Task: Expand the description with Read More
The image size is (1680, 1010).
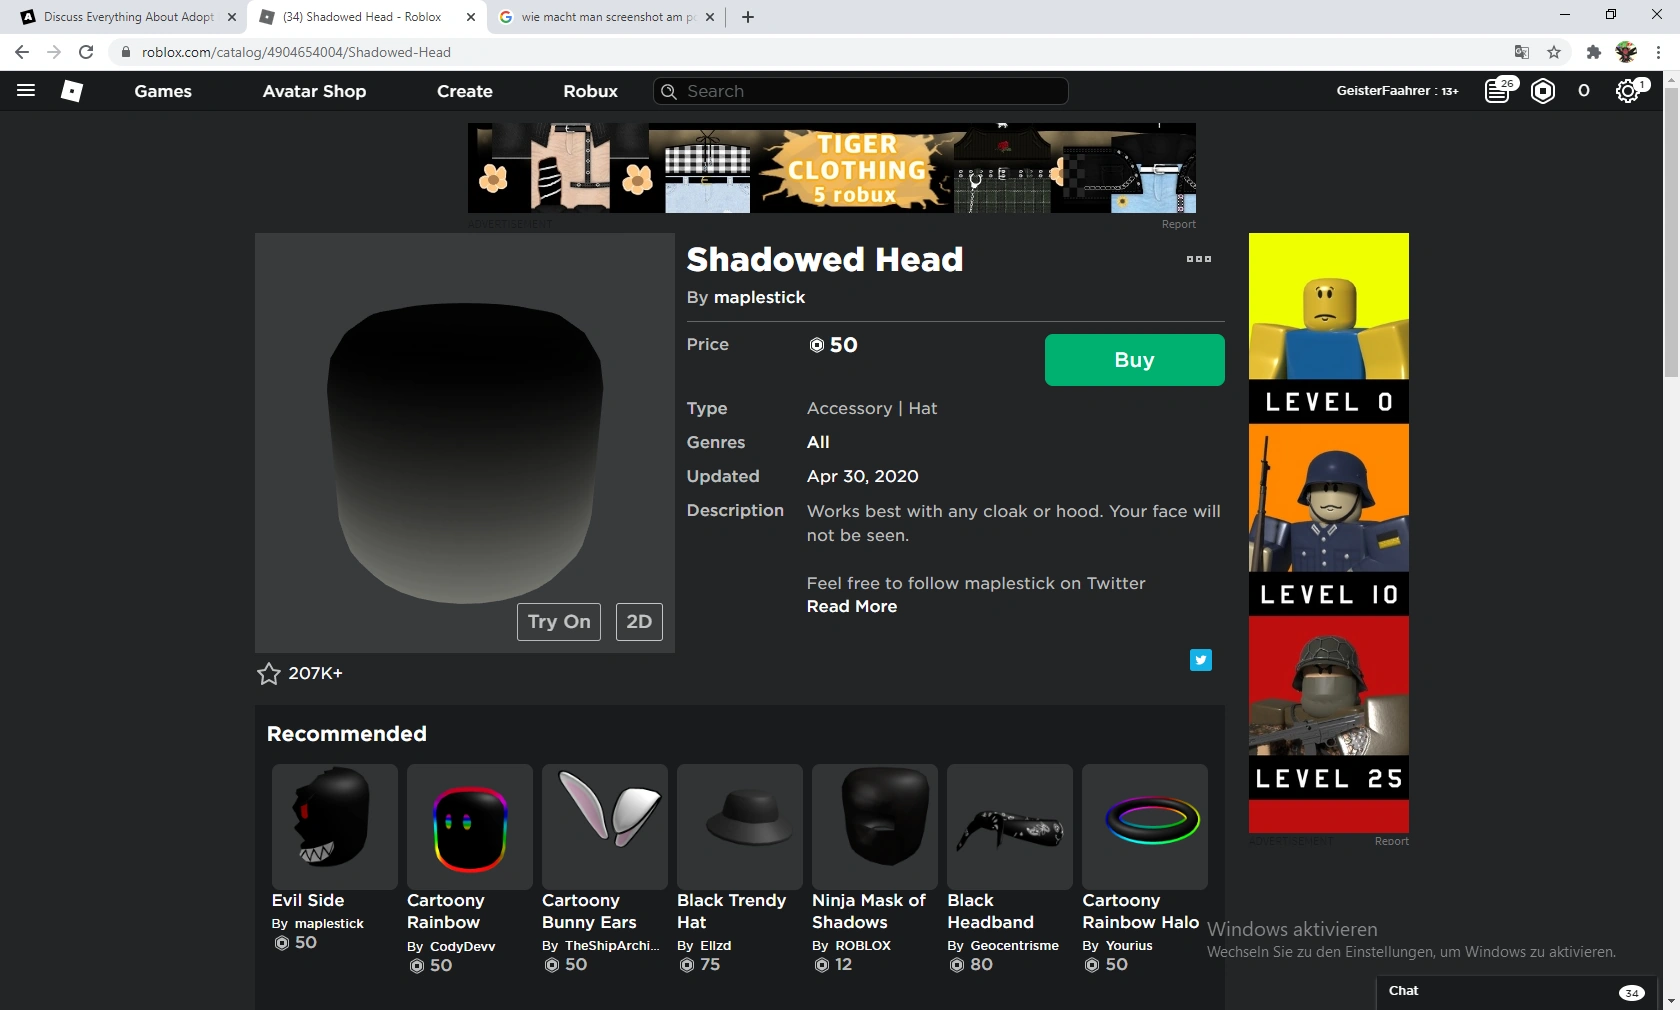Action: [851, 607]
